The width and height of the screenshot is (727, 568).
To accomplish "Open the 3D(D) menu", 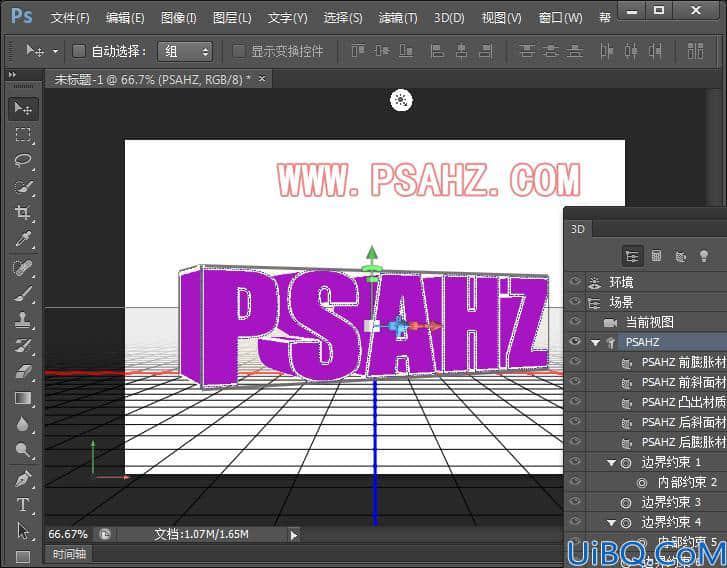I will (449, 18).
